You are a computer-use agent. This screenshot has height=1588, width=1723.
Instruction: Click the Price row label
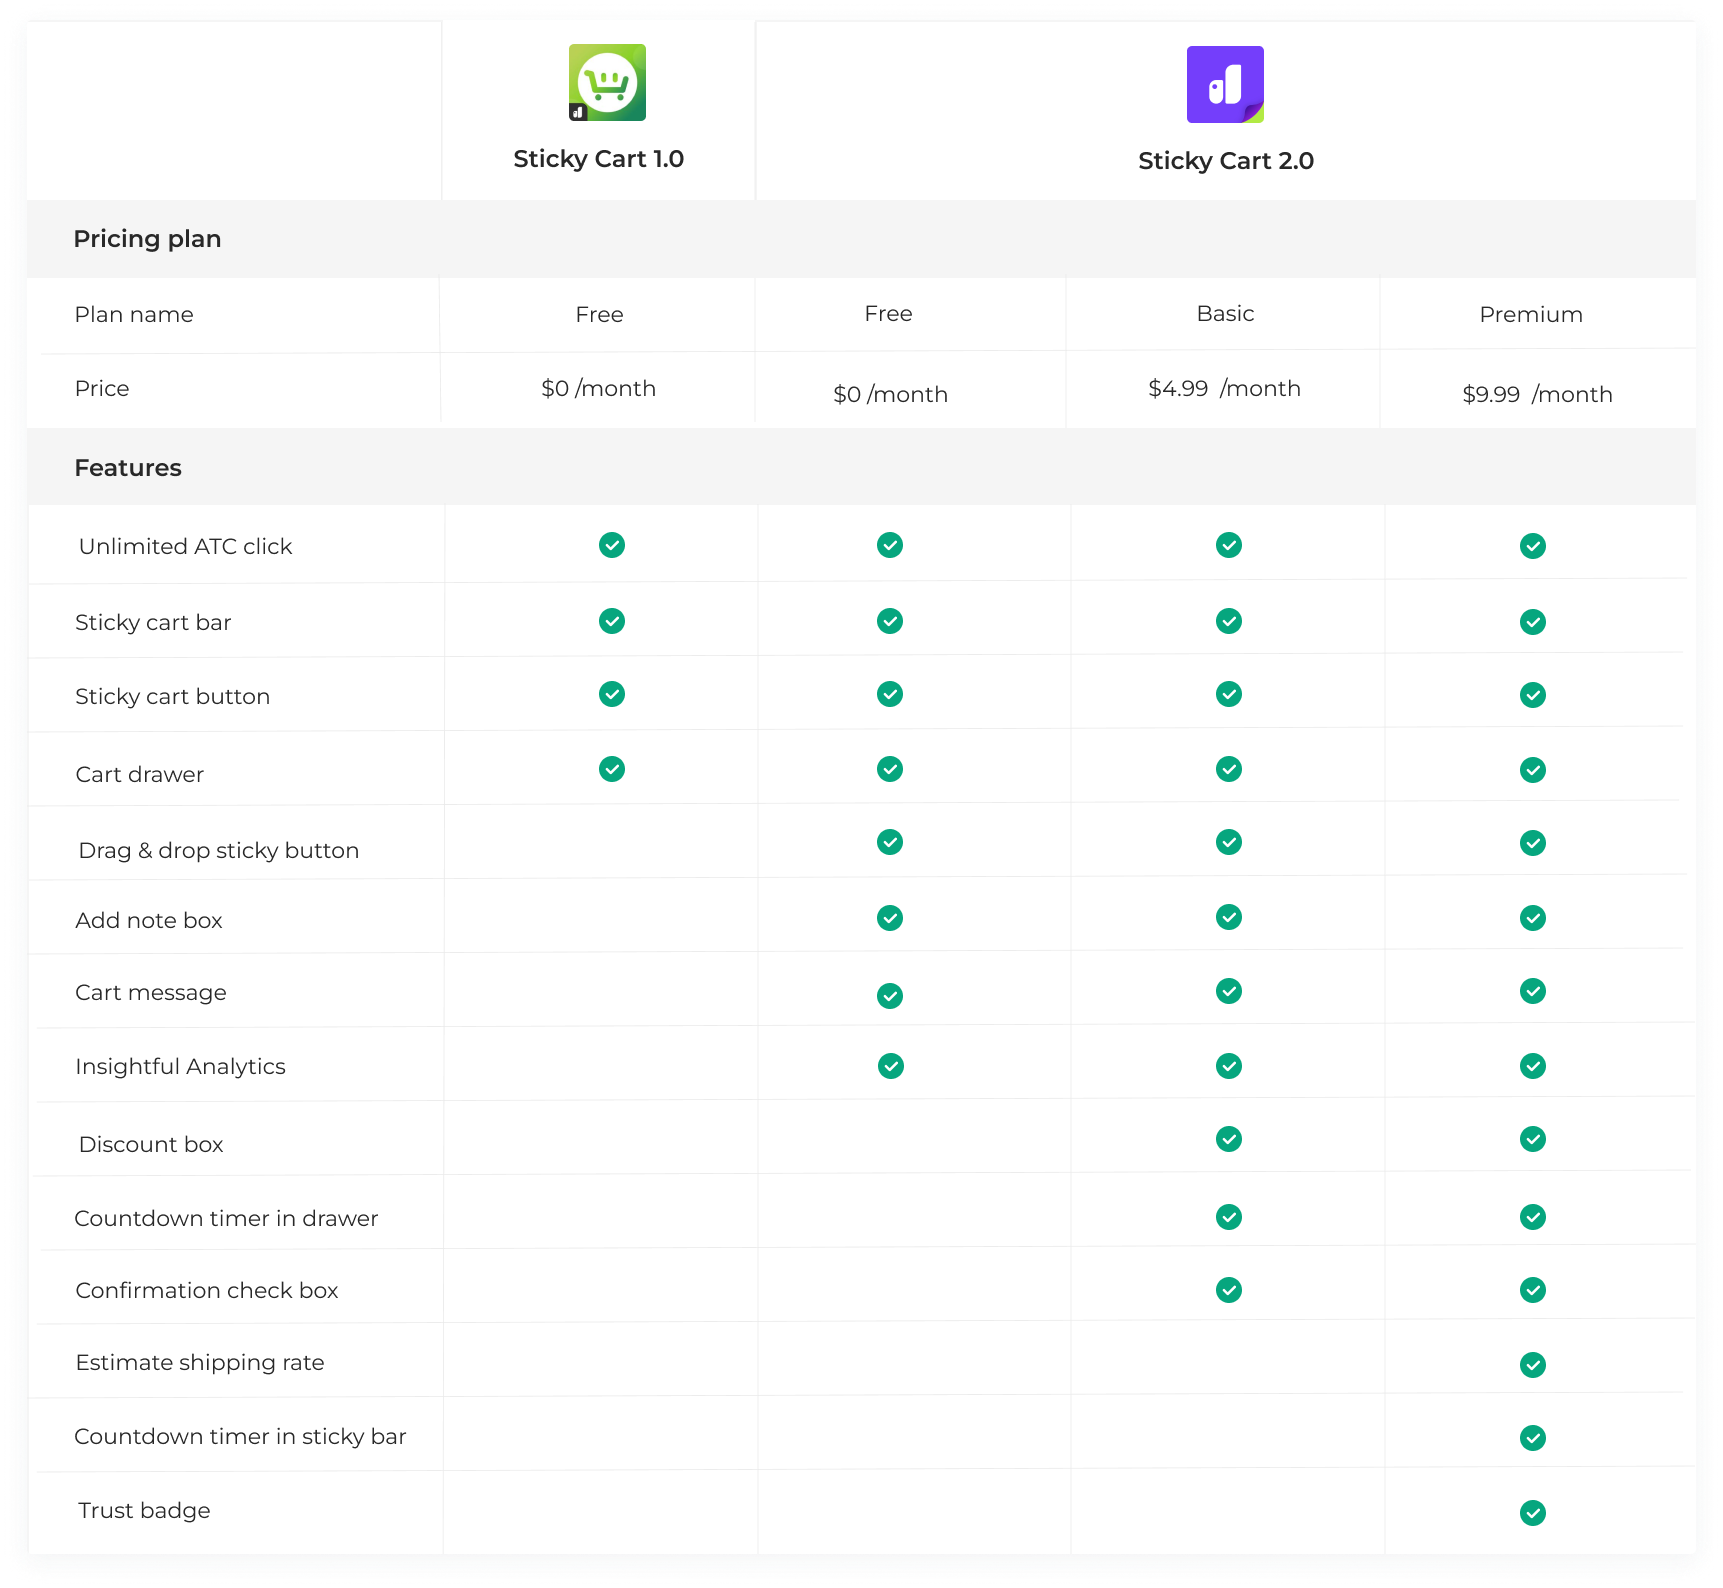click(102, 389)
